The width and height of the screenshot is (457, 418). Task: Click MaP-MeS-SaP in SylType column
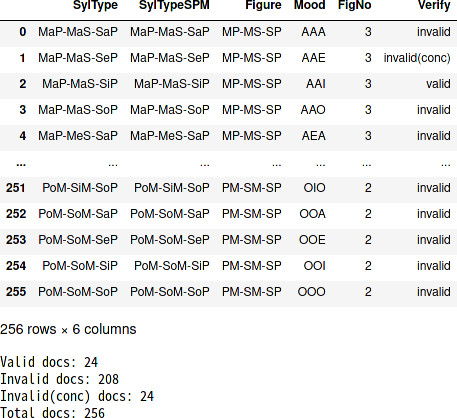pyautogui.click(x=78, y=136)
